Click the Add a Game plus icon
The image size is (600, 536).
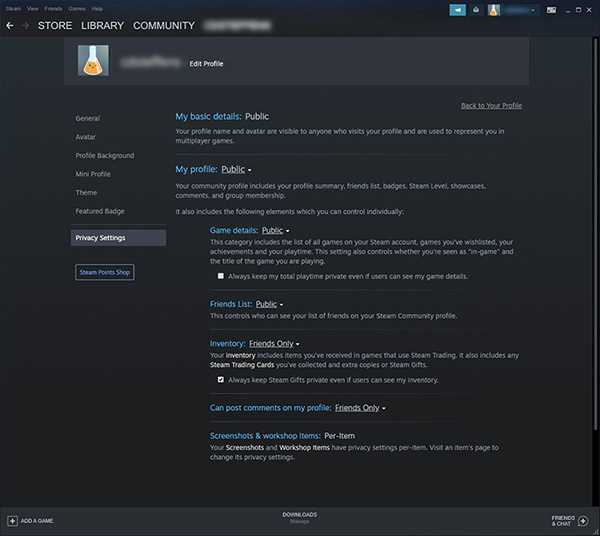click(x=13, y=521)
